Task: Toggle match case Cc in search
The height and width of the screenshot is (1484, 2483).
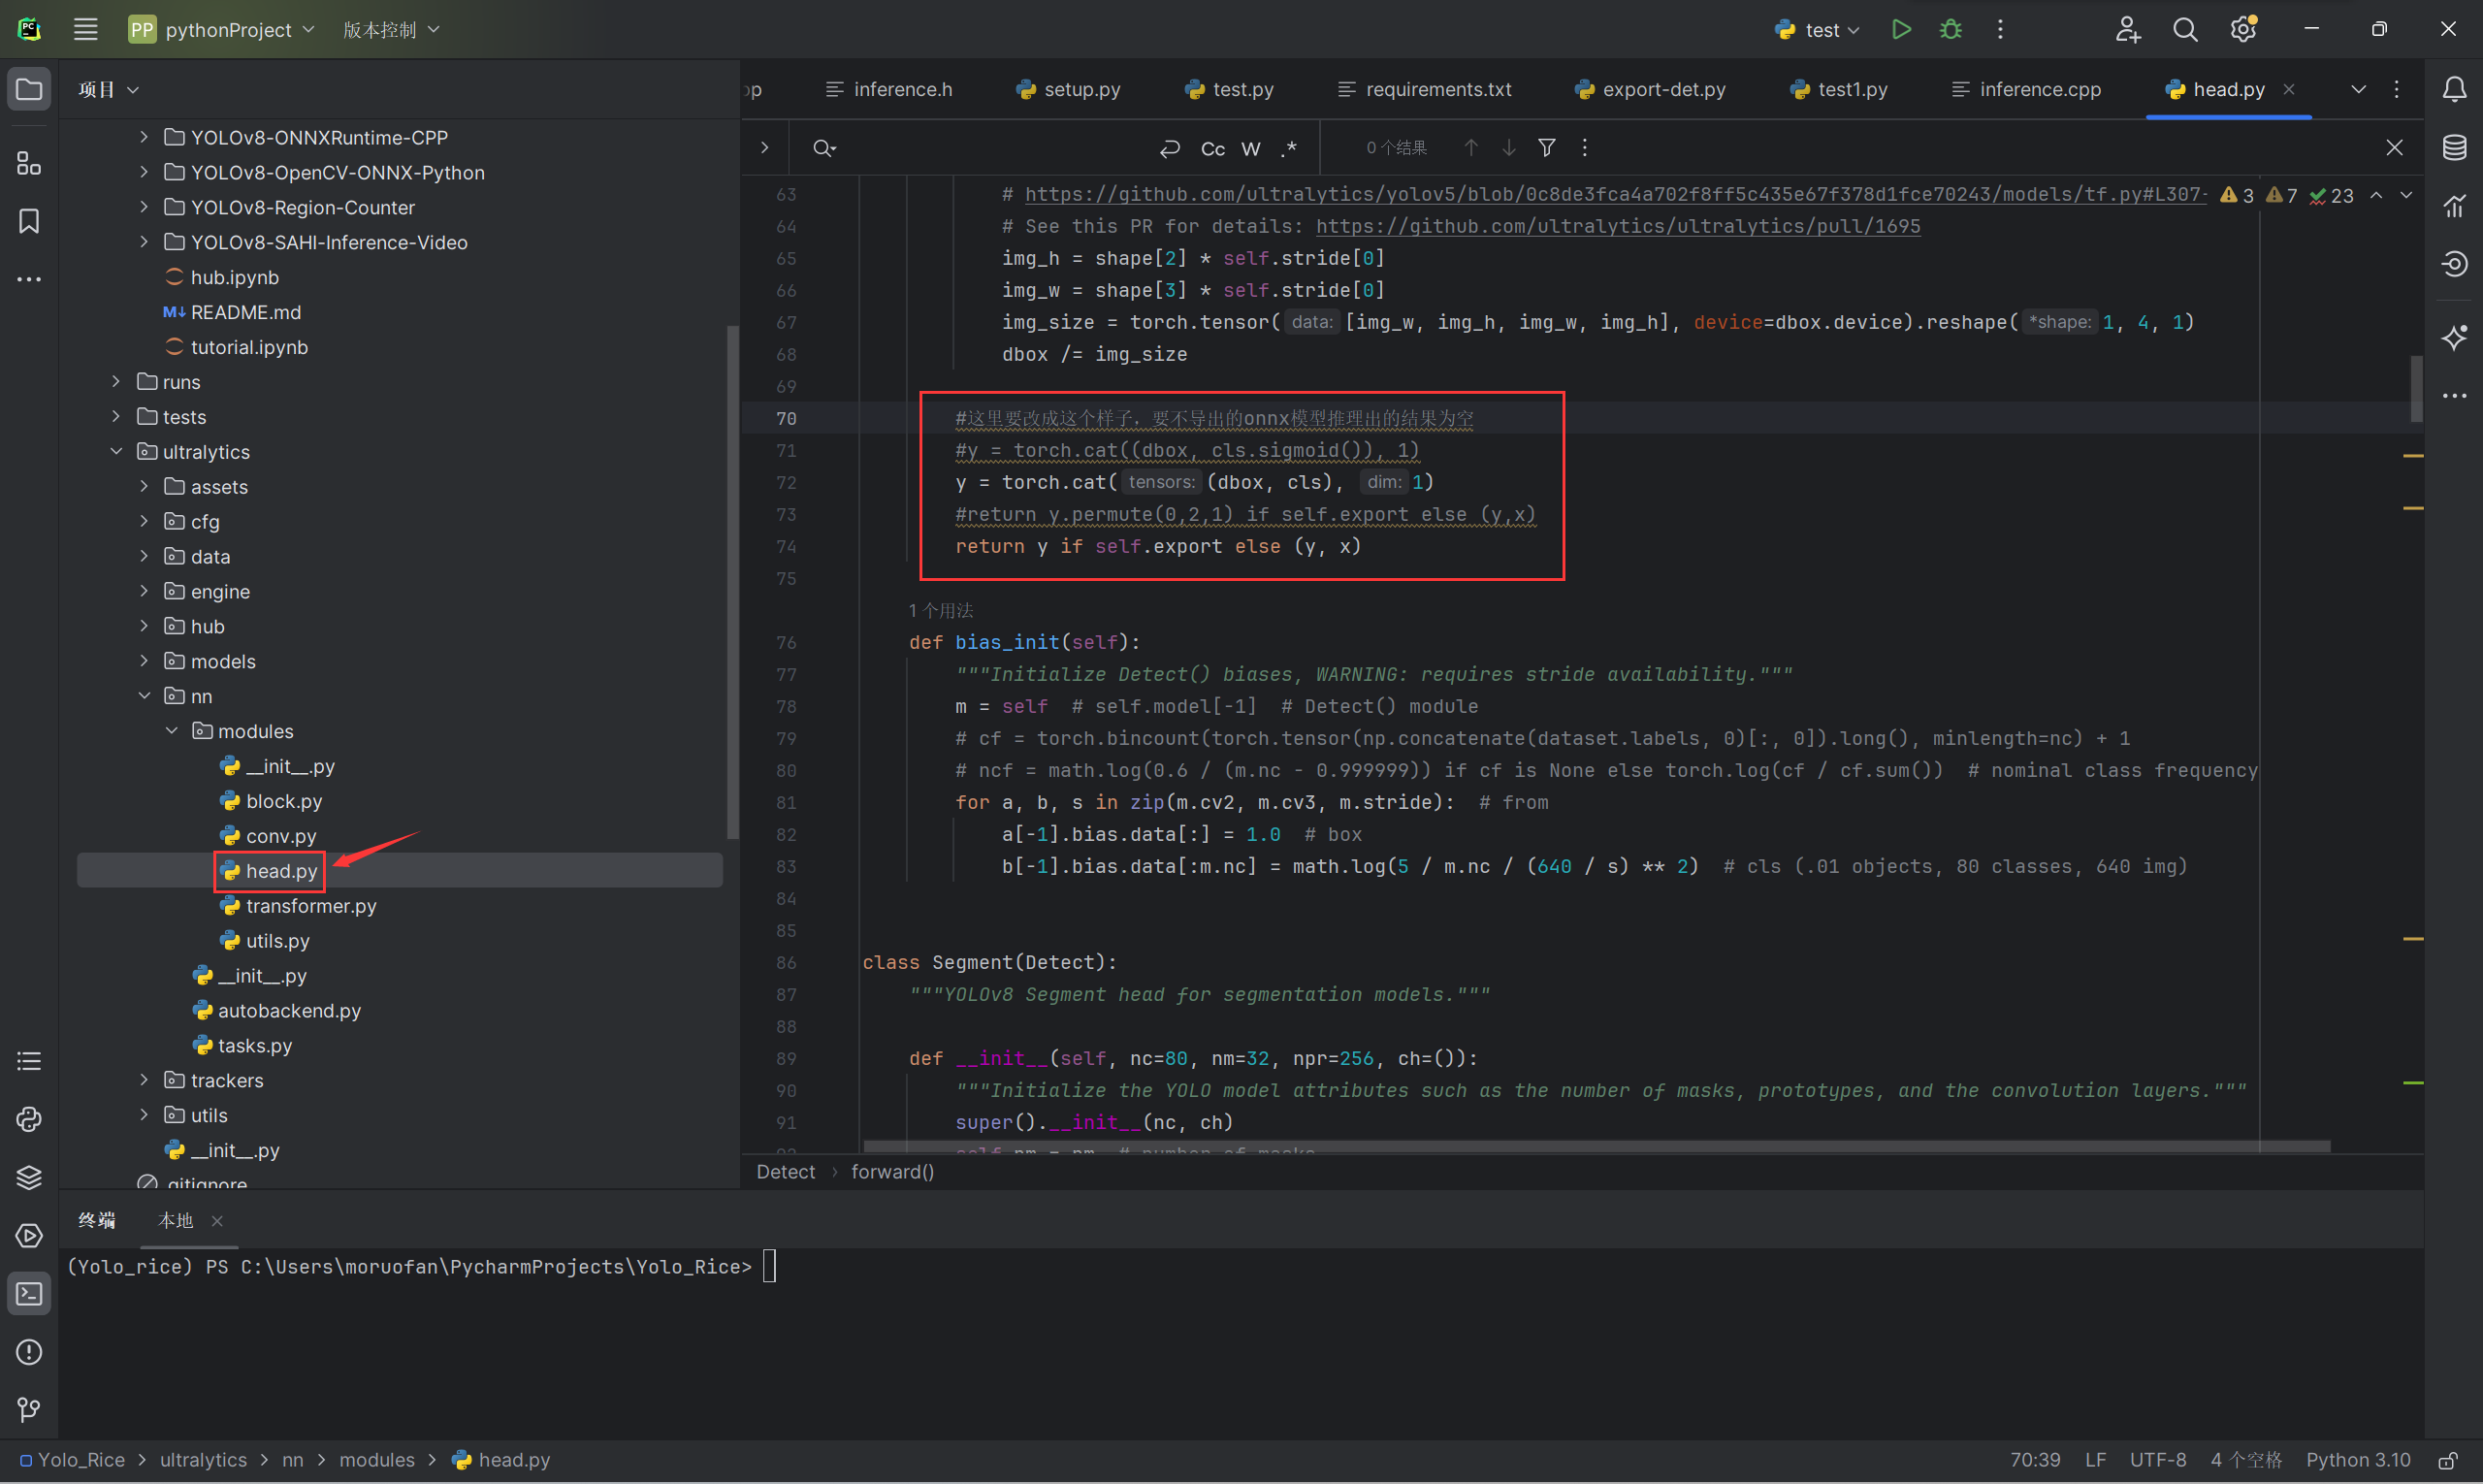Action: (1212, 149)
